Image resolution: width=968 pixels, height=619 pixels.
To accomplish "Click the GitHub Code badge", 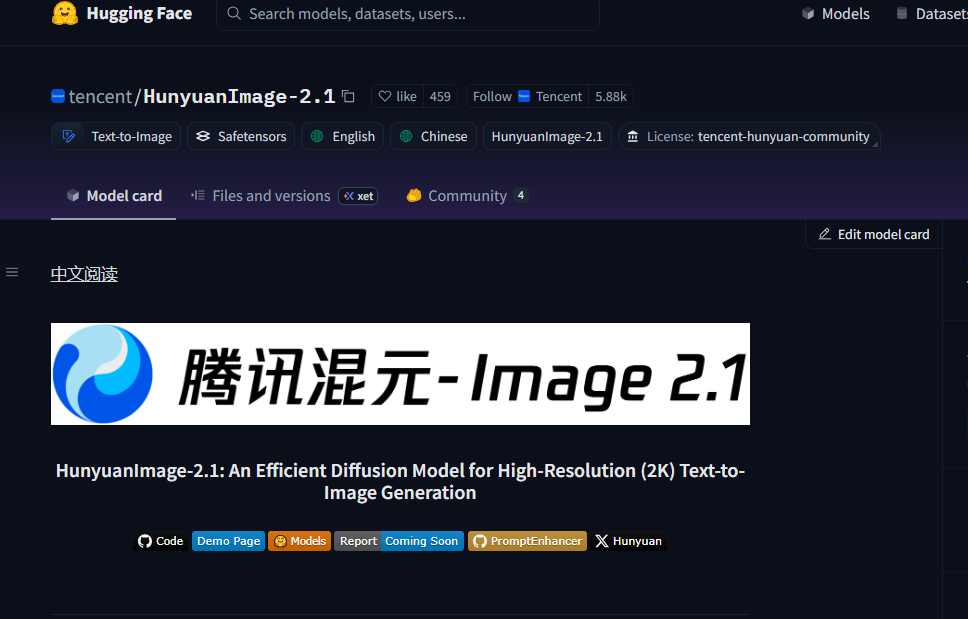I will (x=160, y=541).
